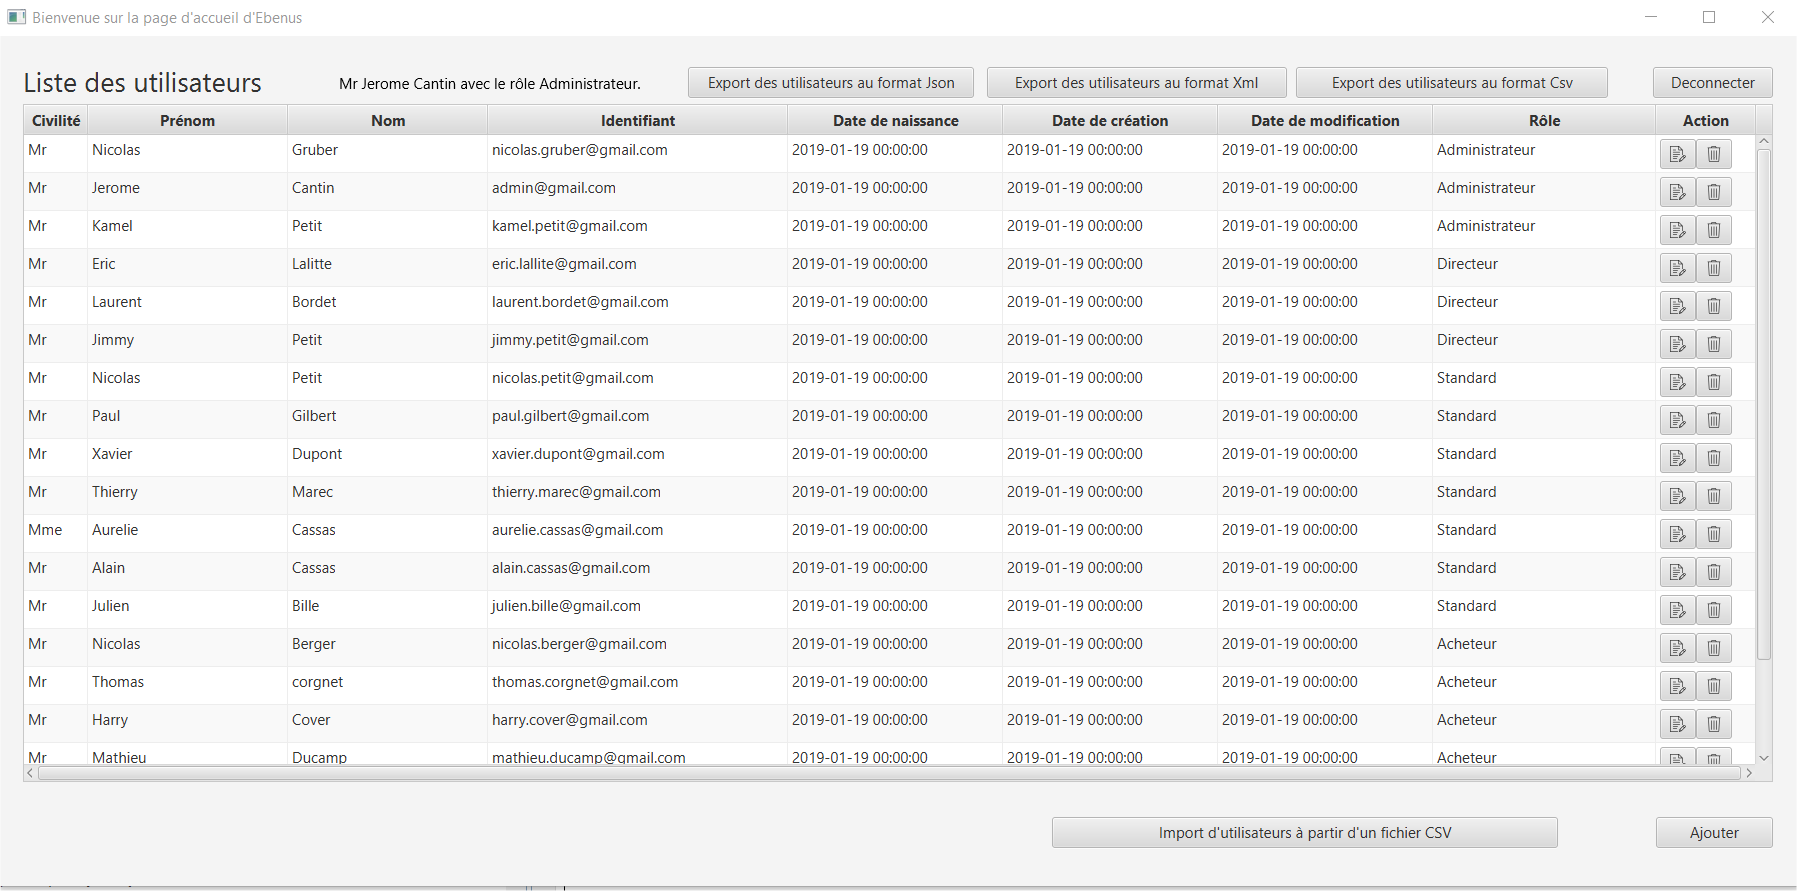Click edit icon for Nicolas Gruber row

pos(1677,154)
